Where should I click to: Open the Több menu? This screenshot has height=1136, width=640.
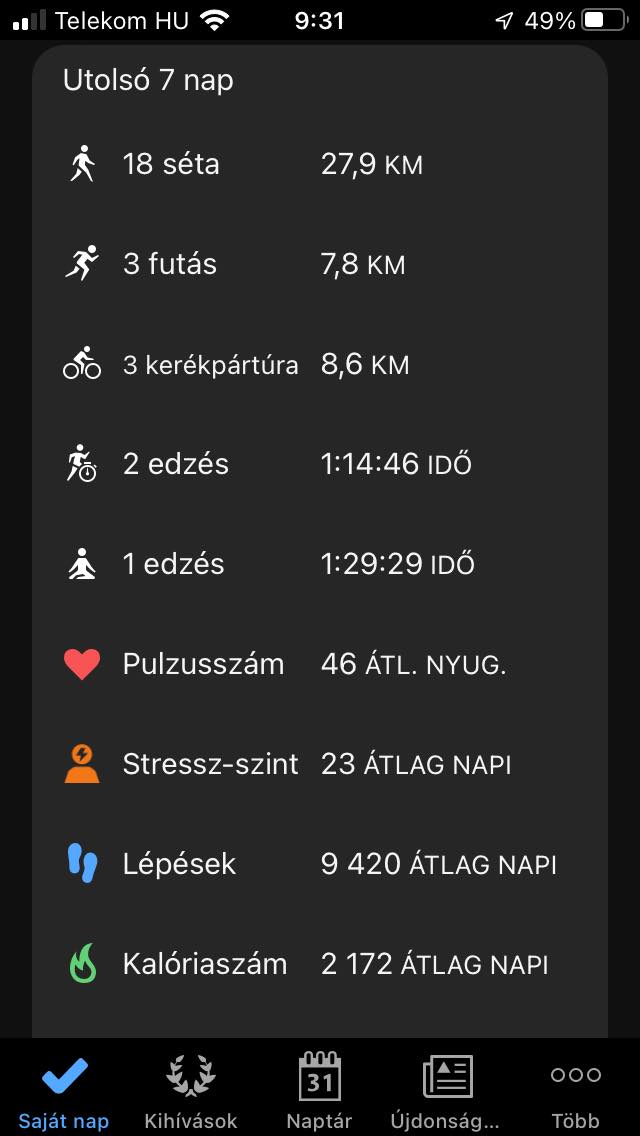click(575, 1090)
